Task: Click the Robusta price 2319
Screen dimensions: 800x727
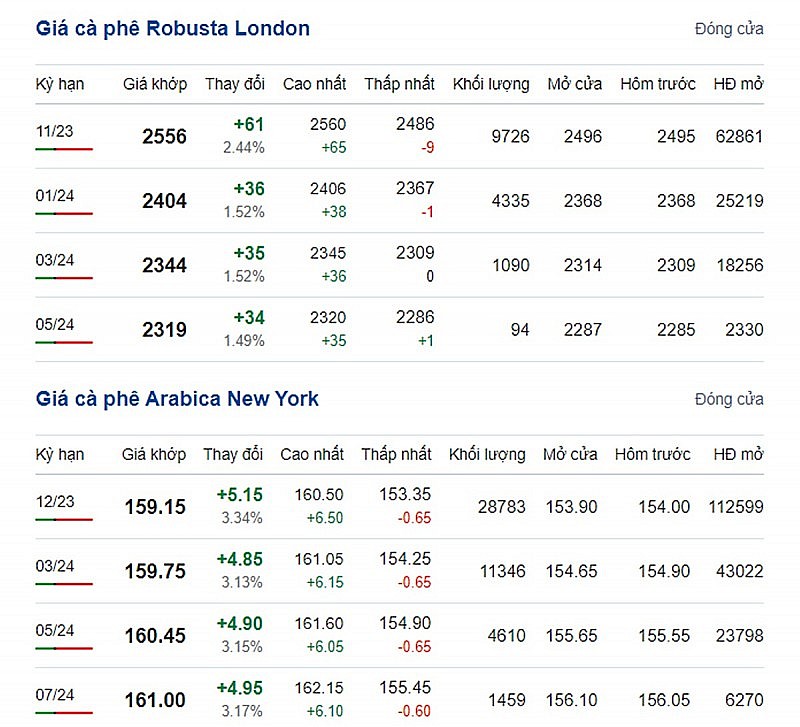Action: click(164, 330)
